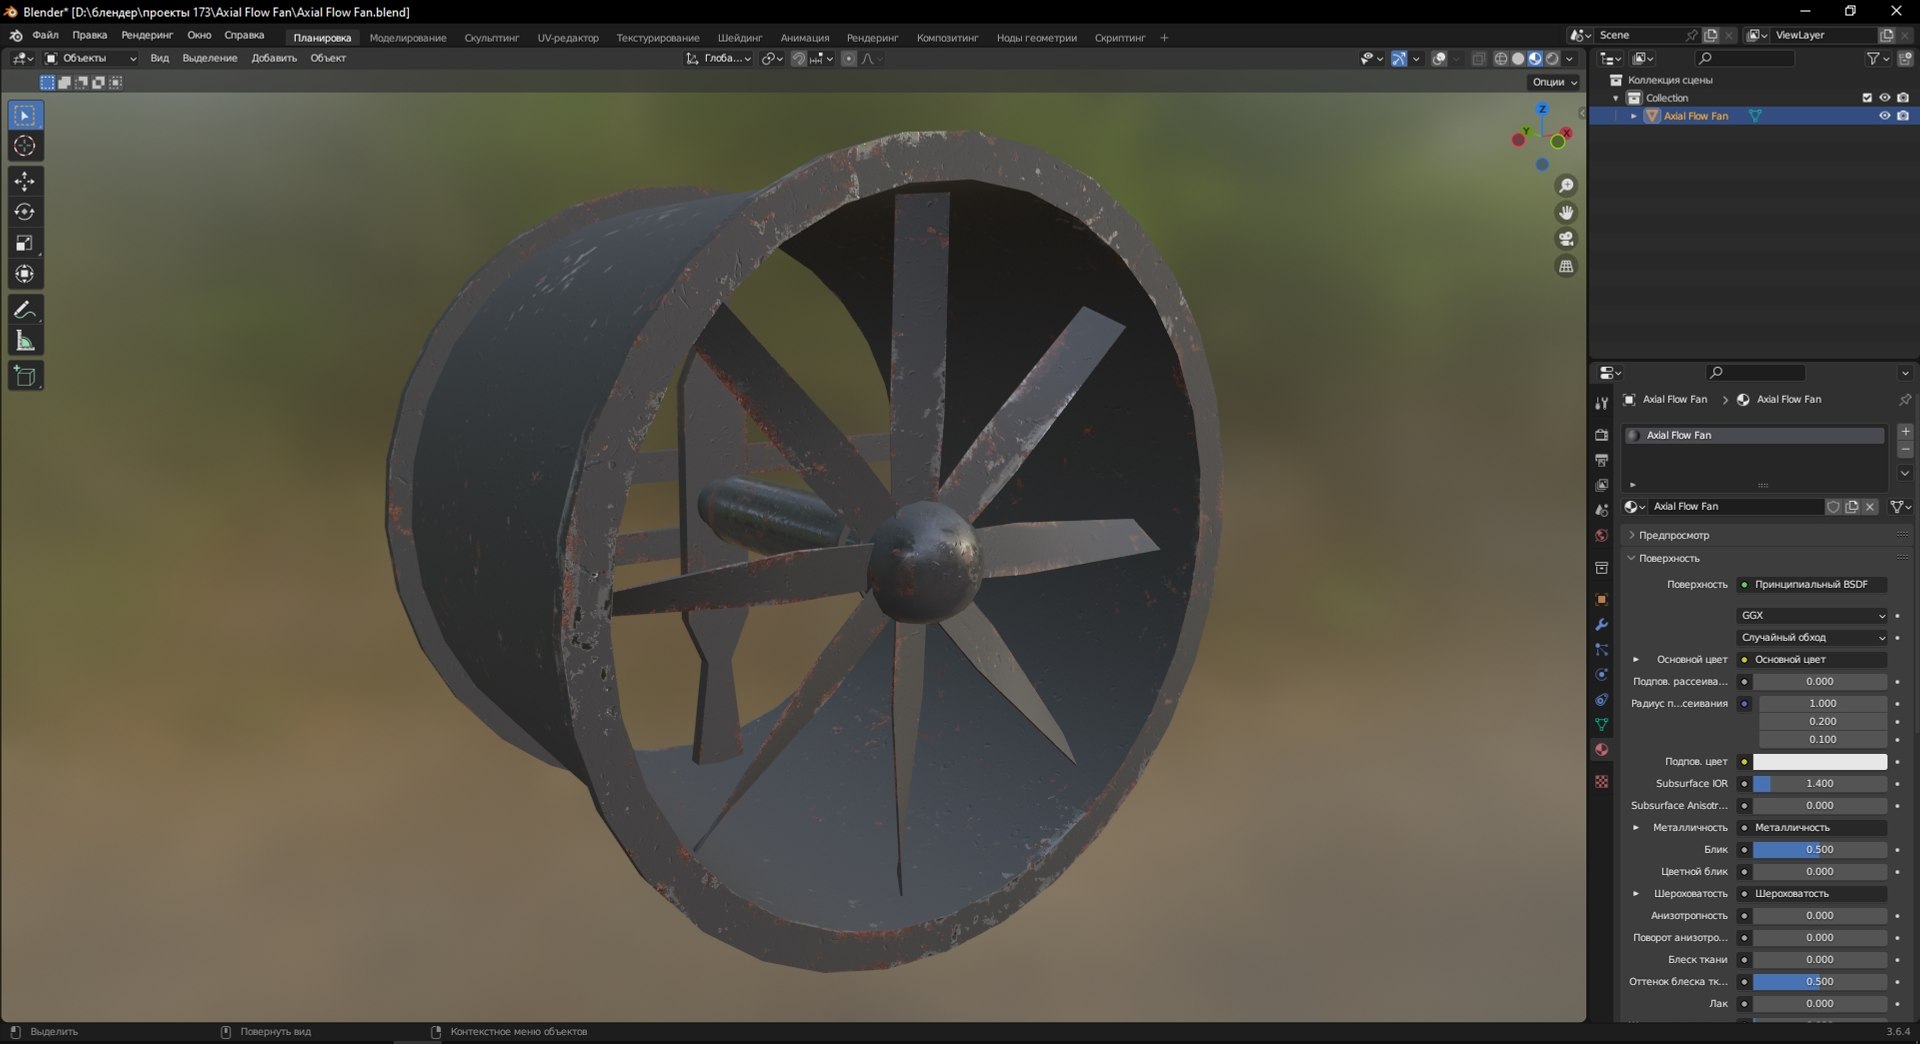The image size is (1920, 1044).
Task: Uncheck Collection exclude-from-view-layer checkbox
Action: coord(1866,98)
